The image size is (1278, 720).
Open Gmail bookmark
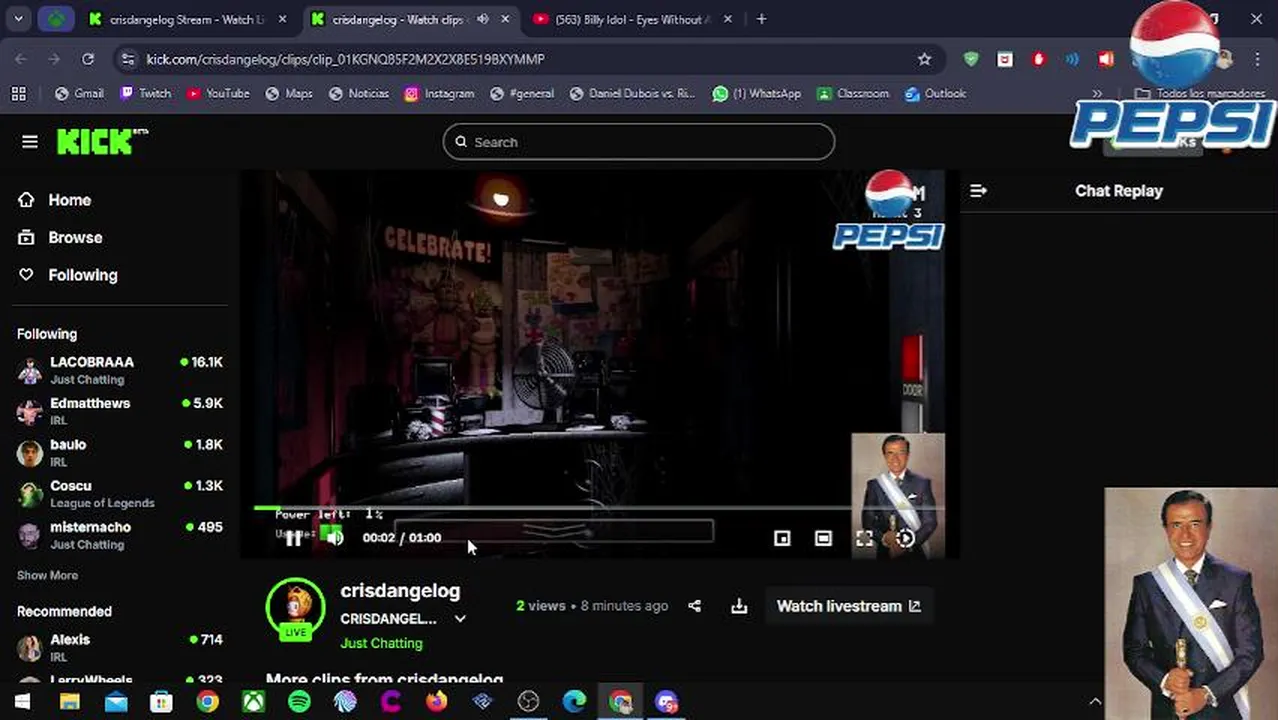click(x=79, y=93)
